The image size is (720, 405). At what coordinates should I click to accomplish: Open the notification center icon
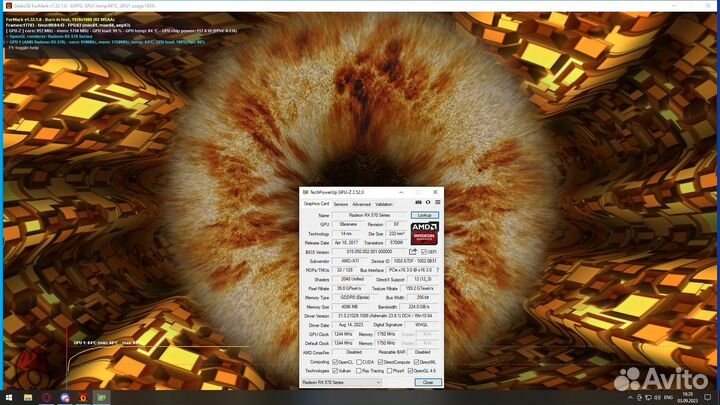pos(708,397)
